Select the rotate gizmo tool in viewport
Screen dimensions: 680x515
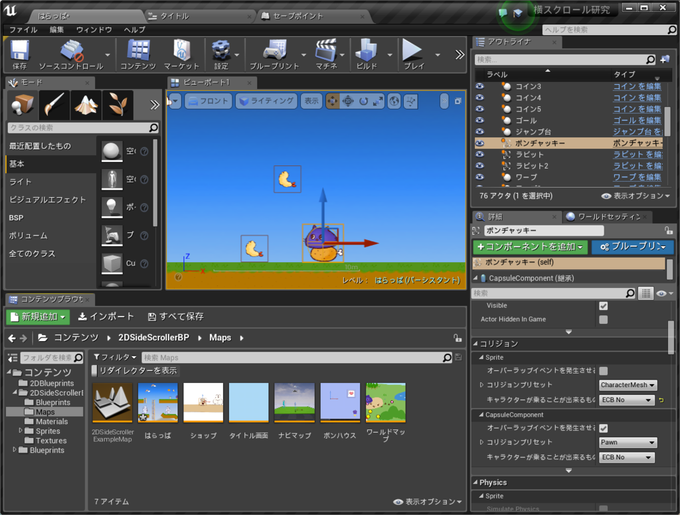[363, 101]
